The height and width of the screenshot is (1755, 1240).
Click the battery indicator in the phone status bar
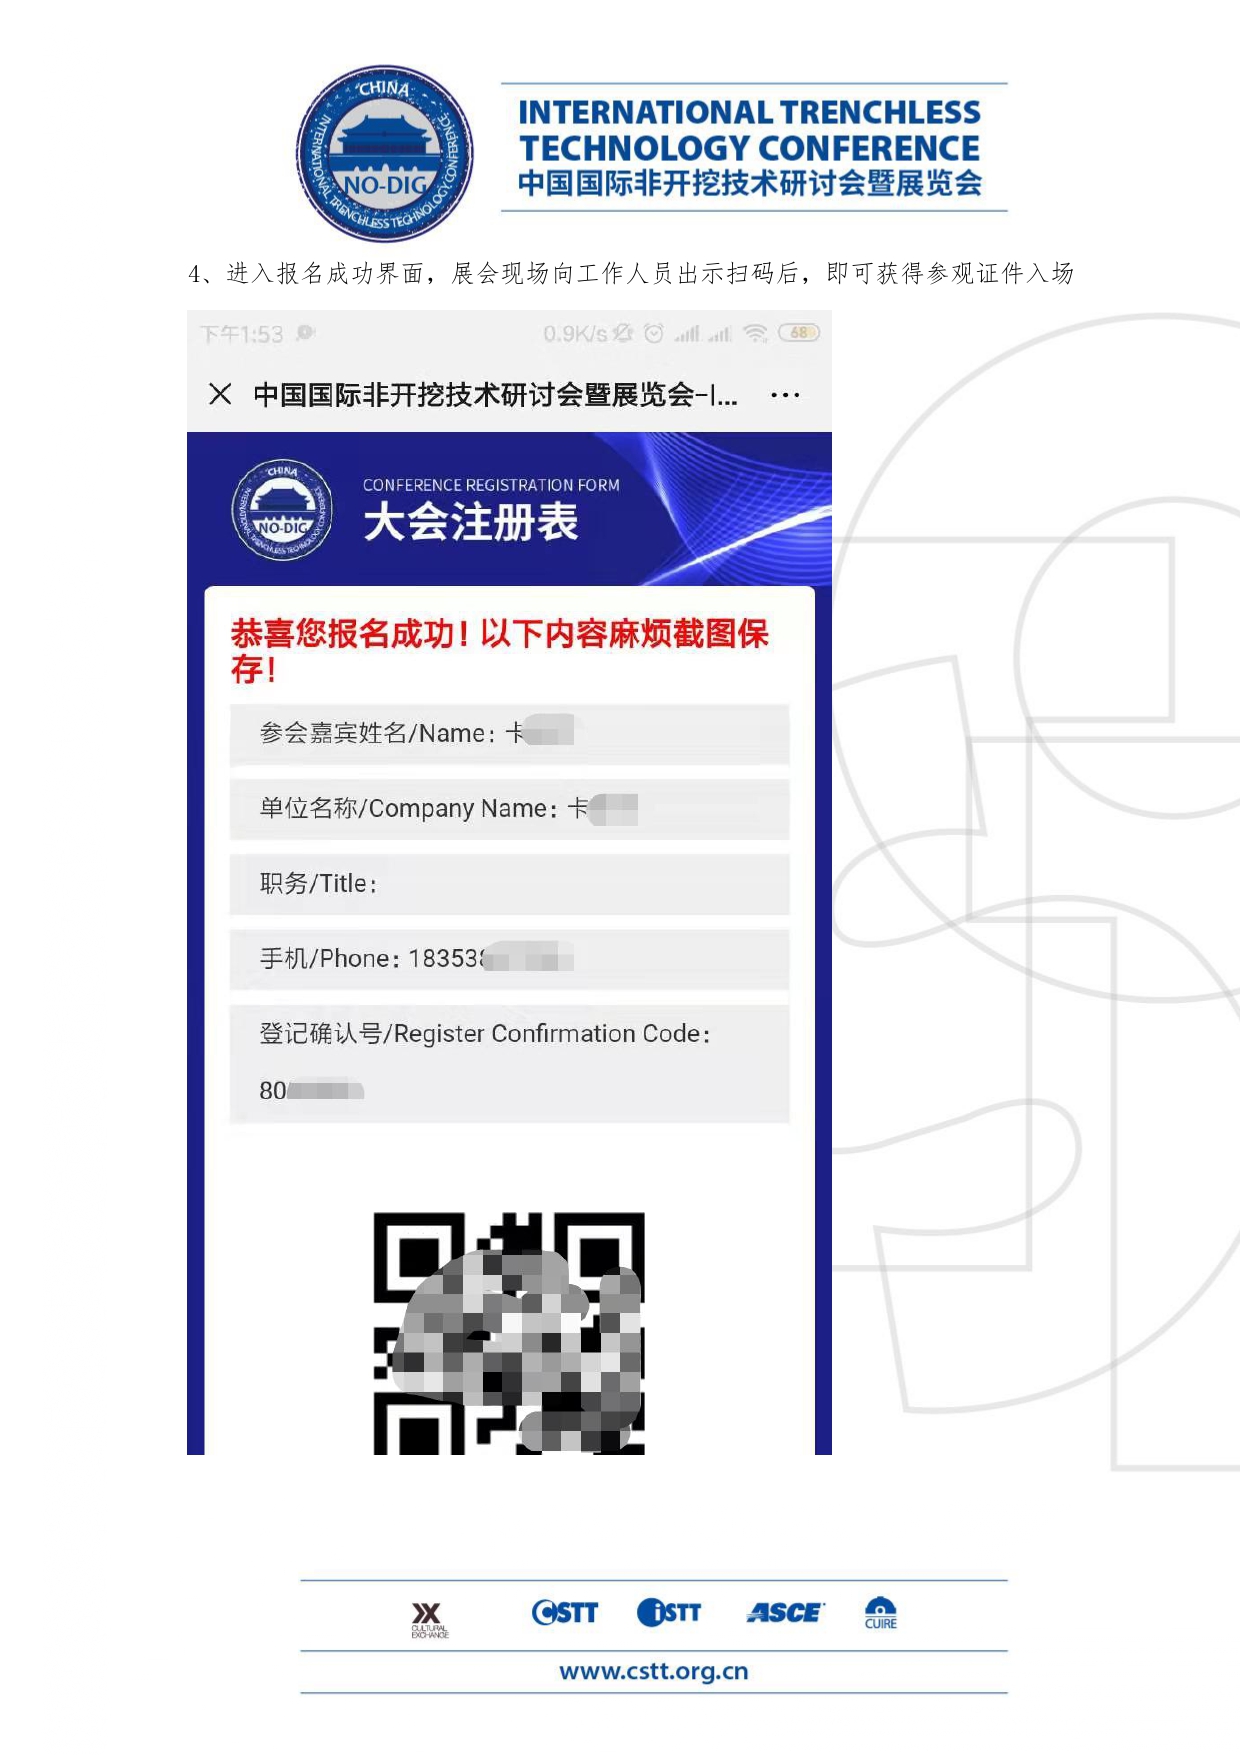pos(799,333)
